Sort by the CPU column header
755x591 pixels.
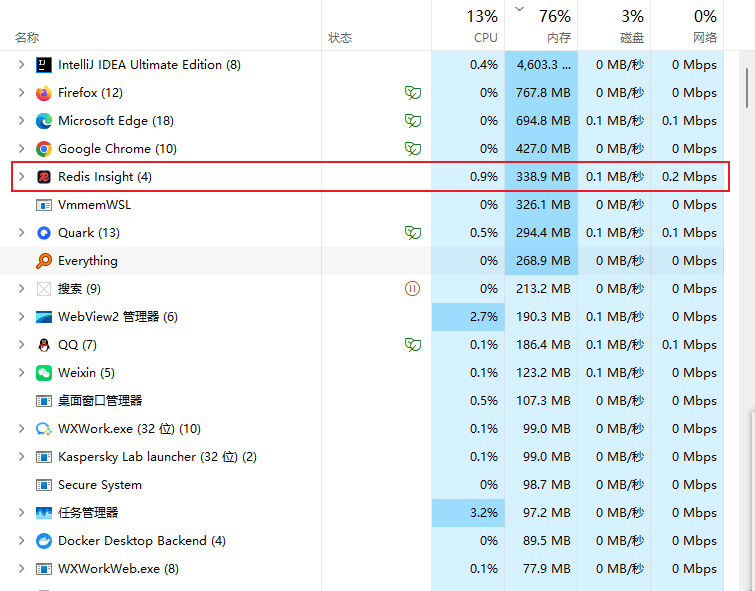485,38
